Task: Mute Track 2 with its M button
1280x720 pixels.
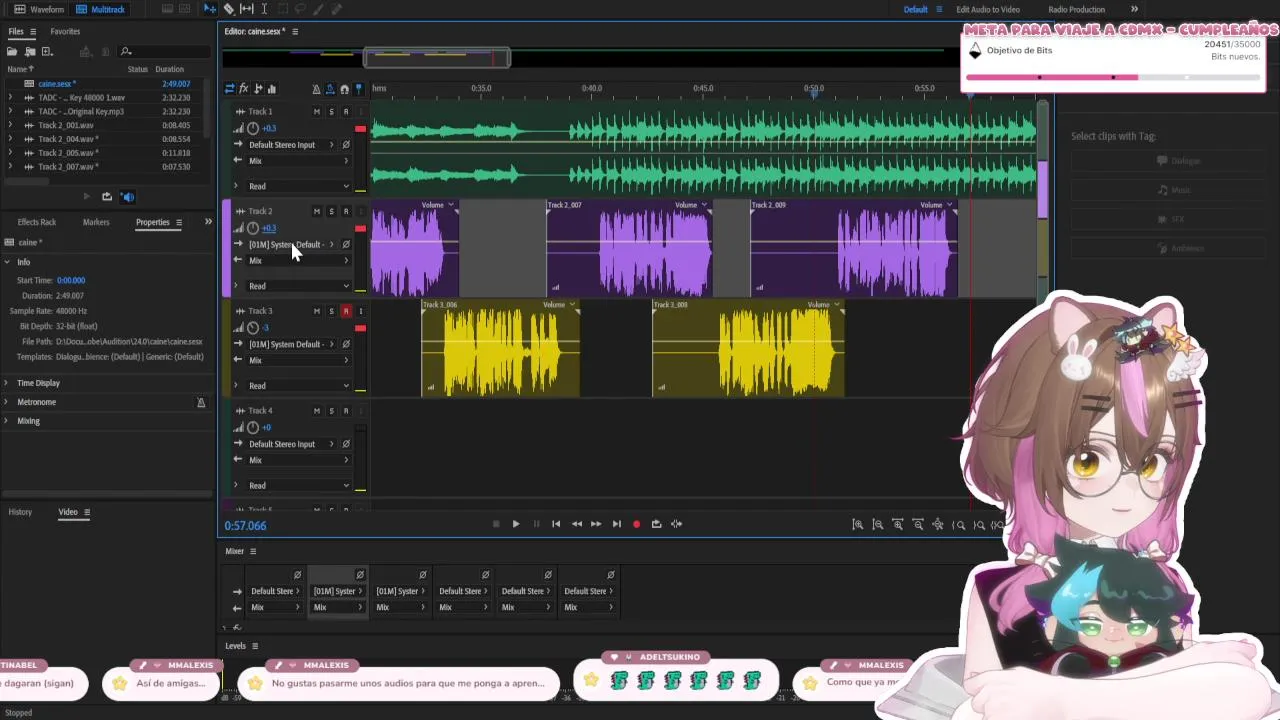Action: pyautogui.click(x=317, y=212)
